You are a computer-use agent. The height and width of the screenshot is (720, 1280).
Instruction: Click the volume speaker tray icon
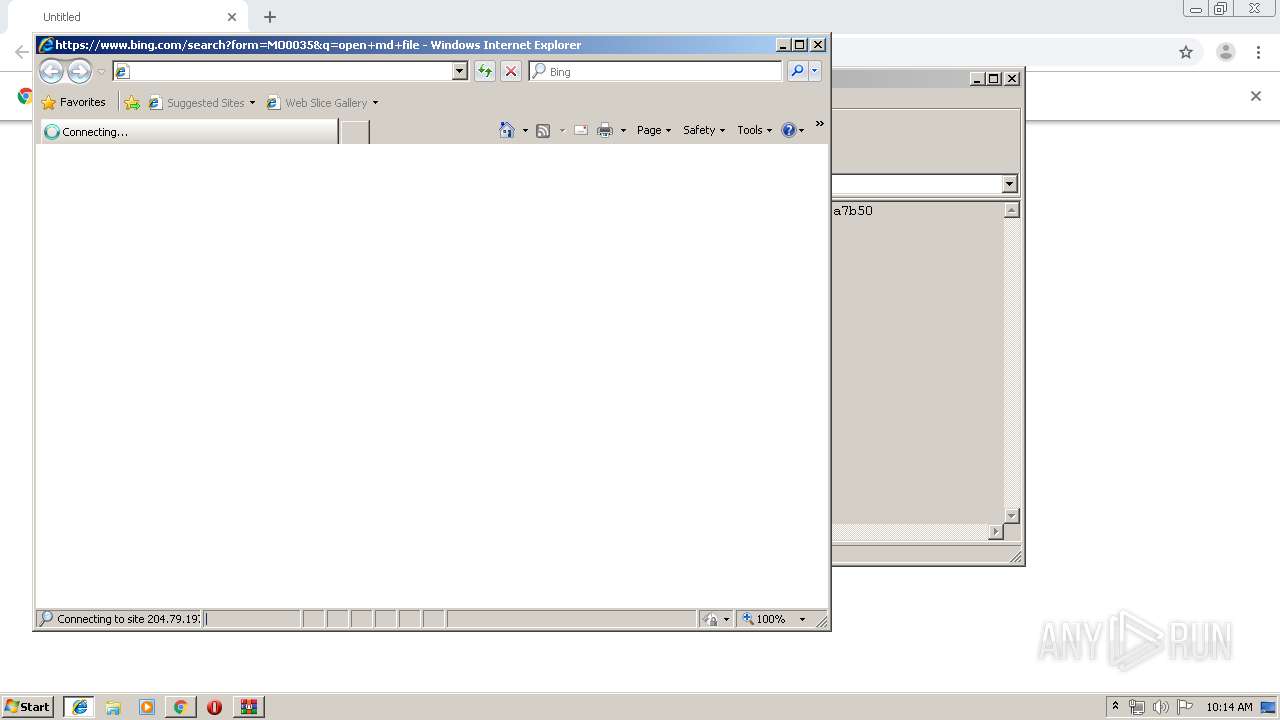(1160, 707)
